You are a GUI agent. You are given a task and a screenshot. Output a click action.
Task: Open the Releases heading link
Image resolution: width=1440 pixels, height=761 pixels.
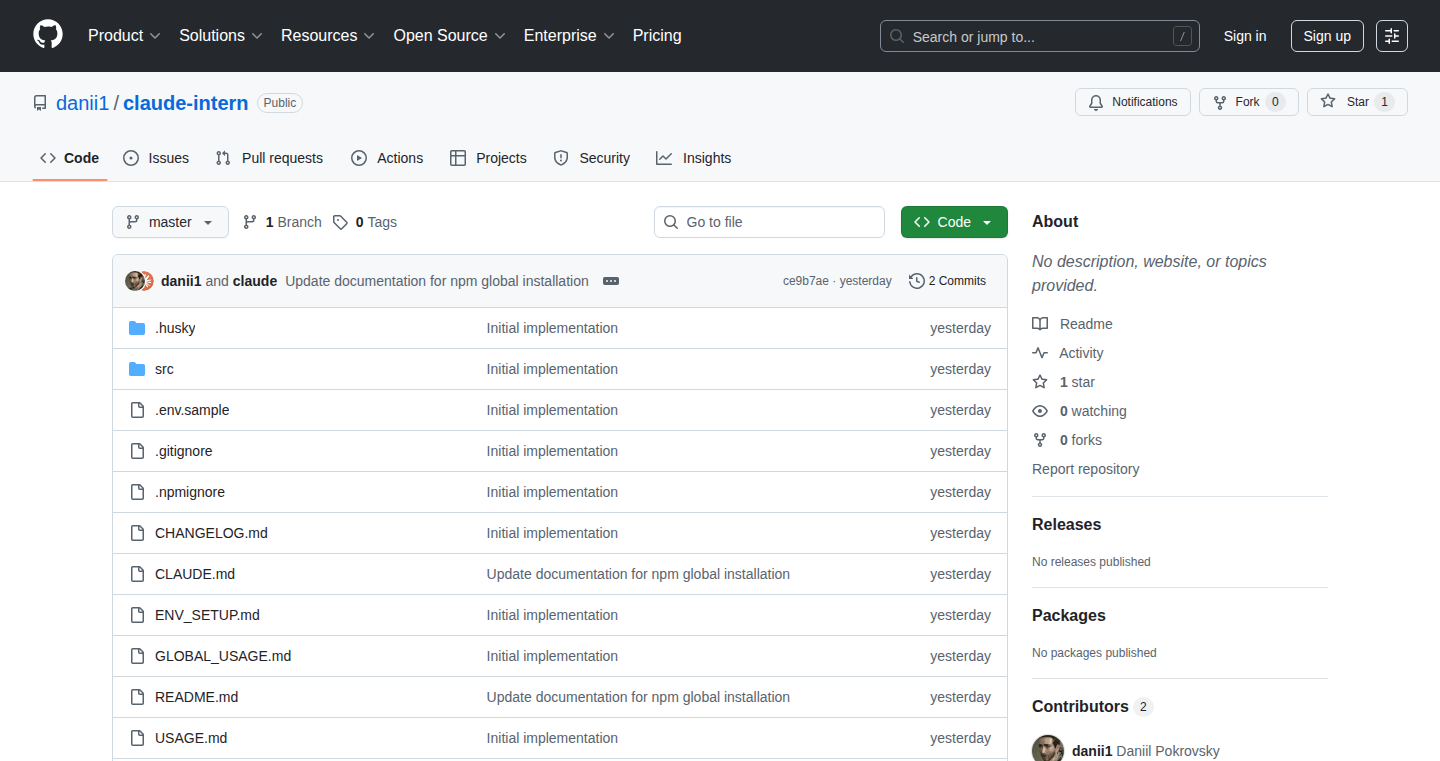click(x=1066, y=525)
